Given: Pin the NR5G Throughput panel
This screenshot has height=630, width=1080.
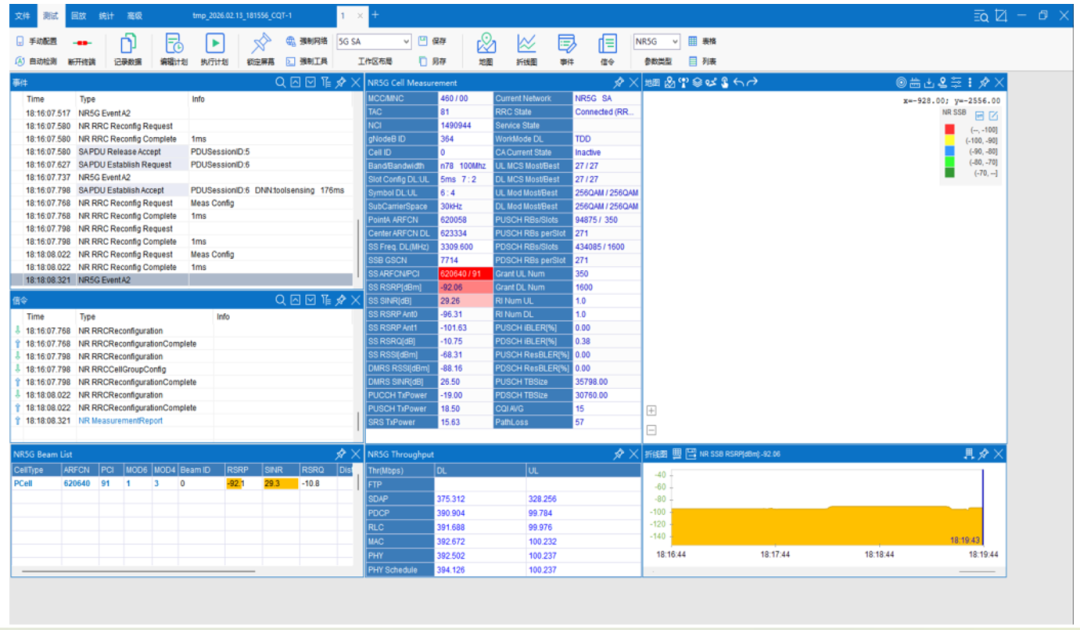Looking at the screenshot, I should pyautogui.click(x=619, y=454).
